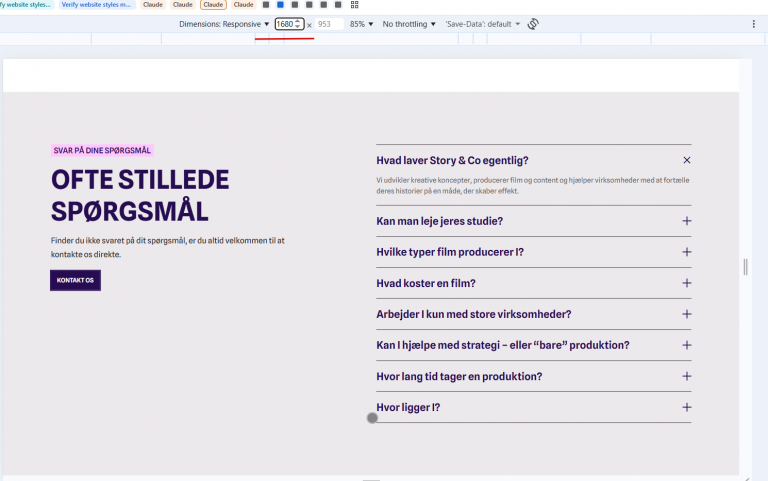The height and width of the screenshot is (481, 768).
Task: Click 'Hvor lang tid tager en produktion?' text
Action: pos(459,377)
